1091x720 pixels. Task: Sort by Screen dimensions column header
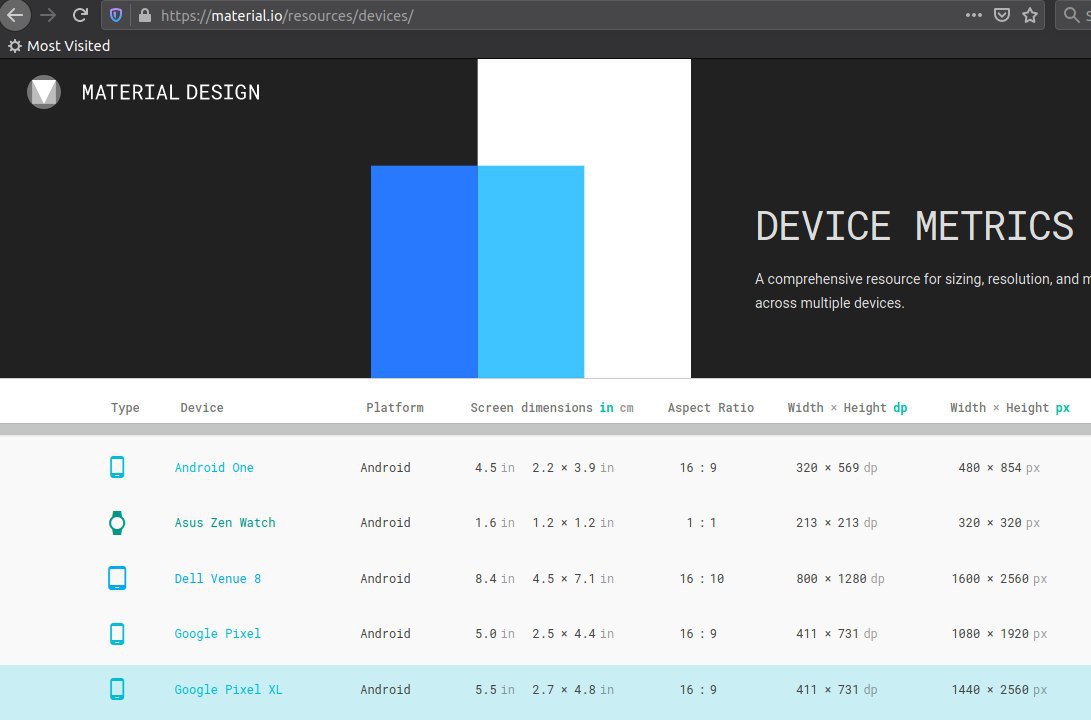pos(531,408)
